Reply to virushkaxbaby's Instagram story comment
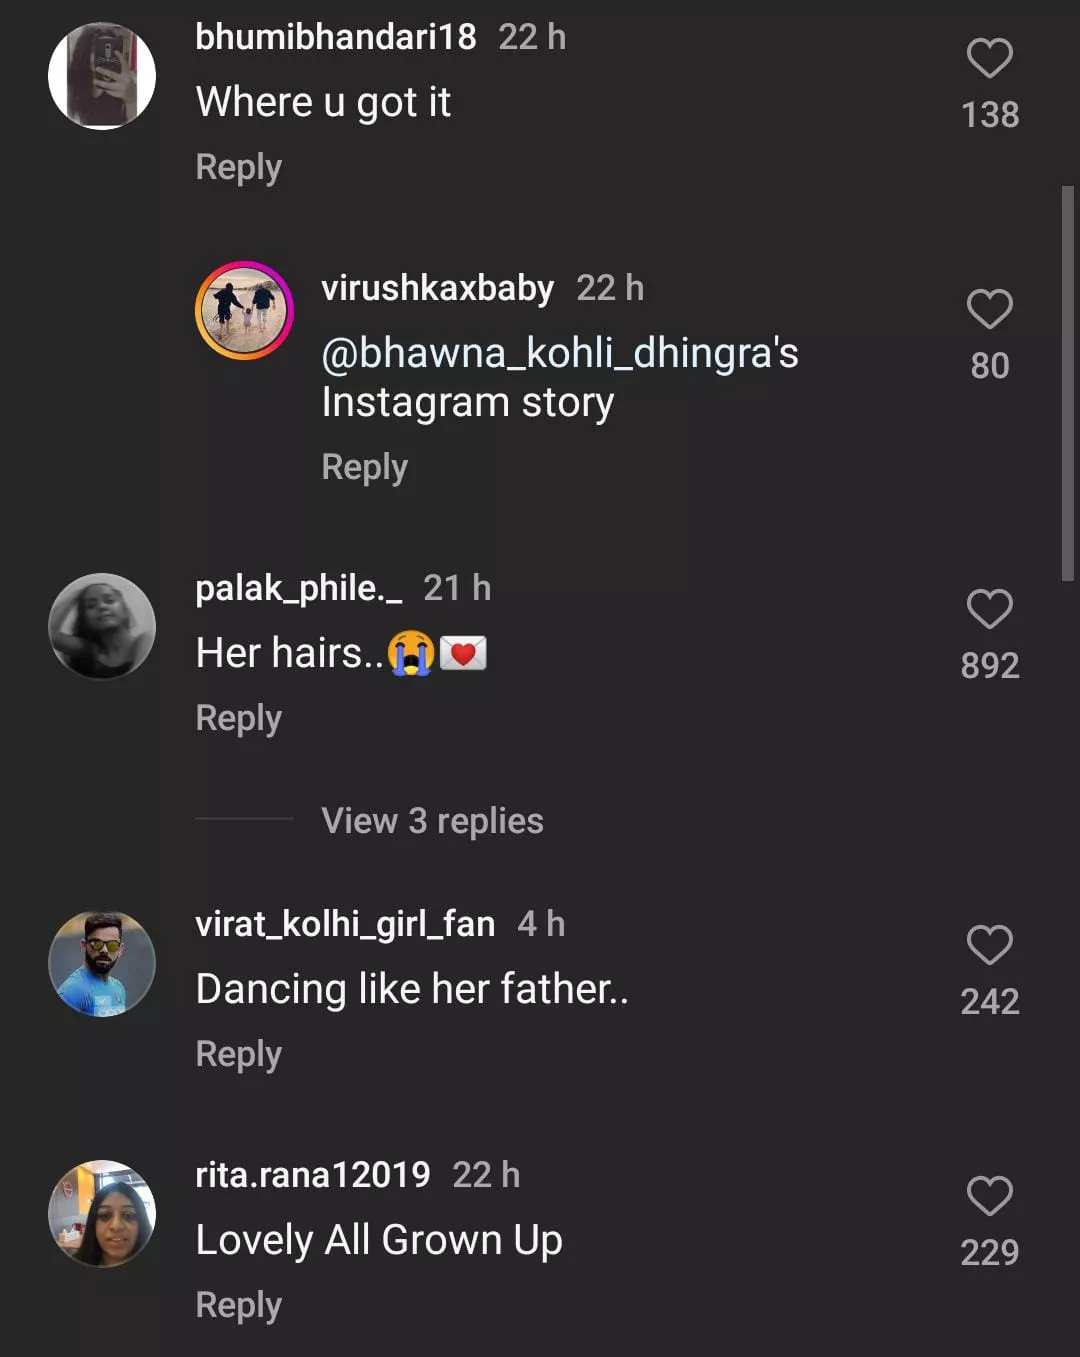Viewport: 1080px width, 1357px height. coord(364,467)
